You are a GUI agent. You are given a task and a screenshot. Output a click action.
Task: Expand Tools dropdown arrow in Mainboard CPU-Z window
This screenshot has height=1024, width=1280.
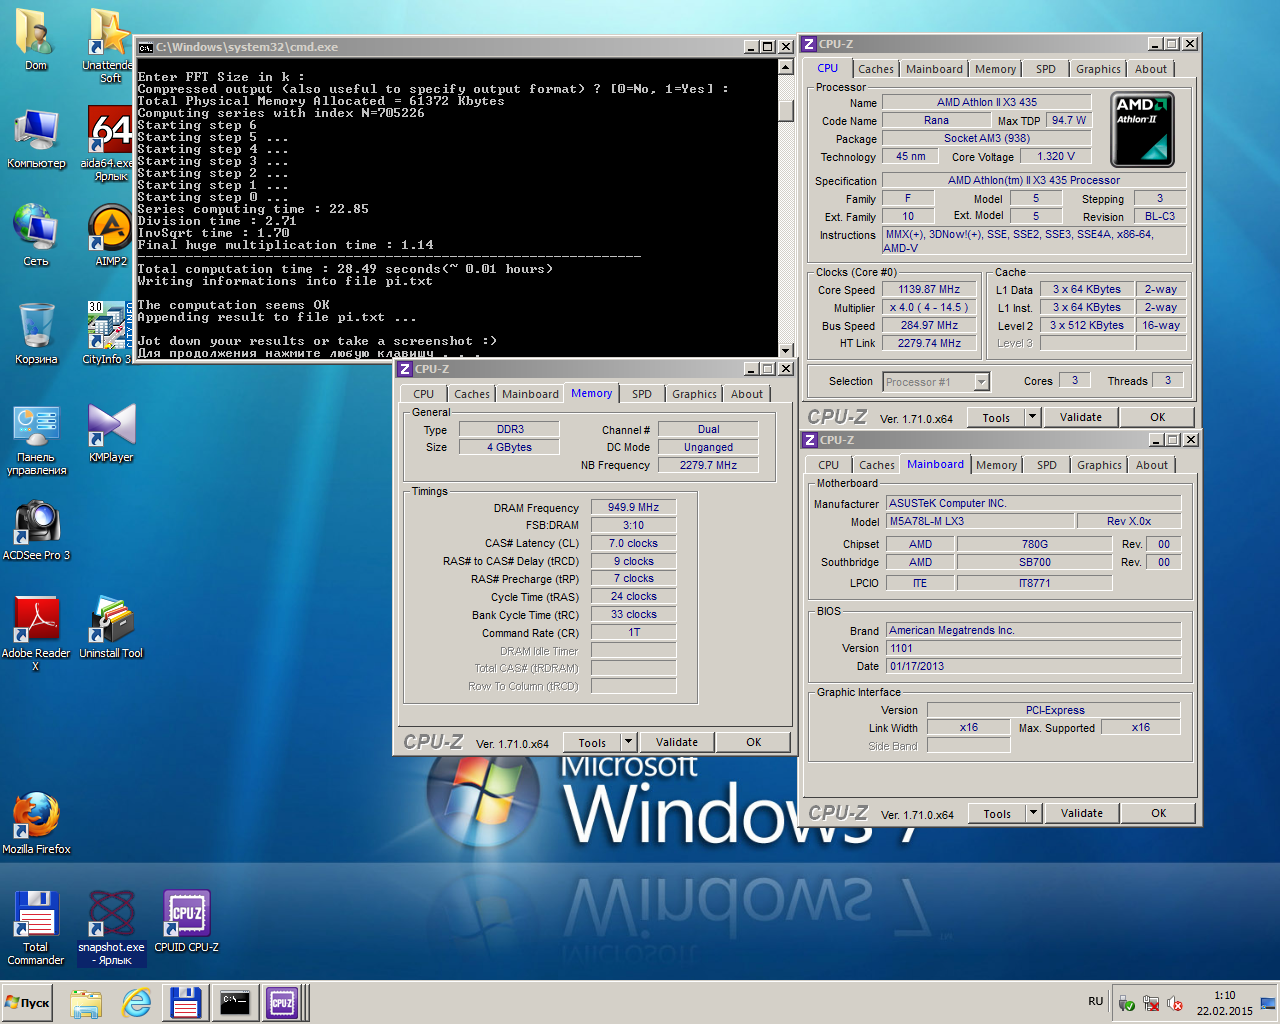click(x=1033, y=813)
